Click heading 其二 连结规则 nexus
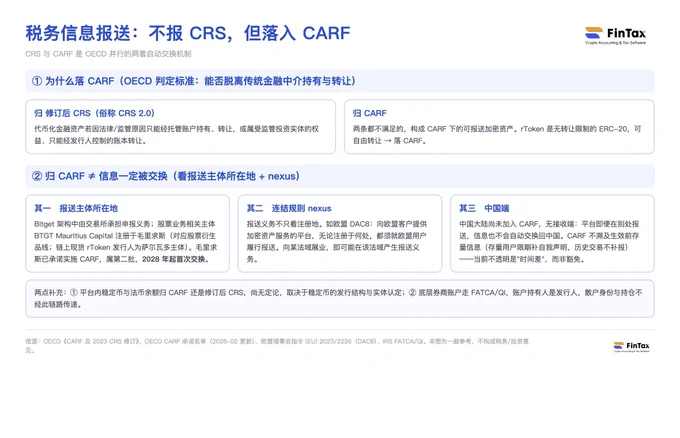Screen dimensions: 680x438 tap(289, 208)
